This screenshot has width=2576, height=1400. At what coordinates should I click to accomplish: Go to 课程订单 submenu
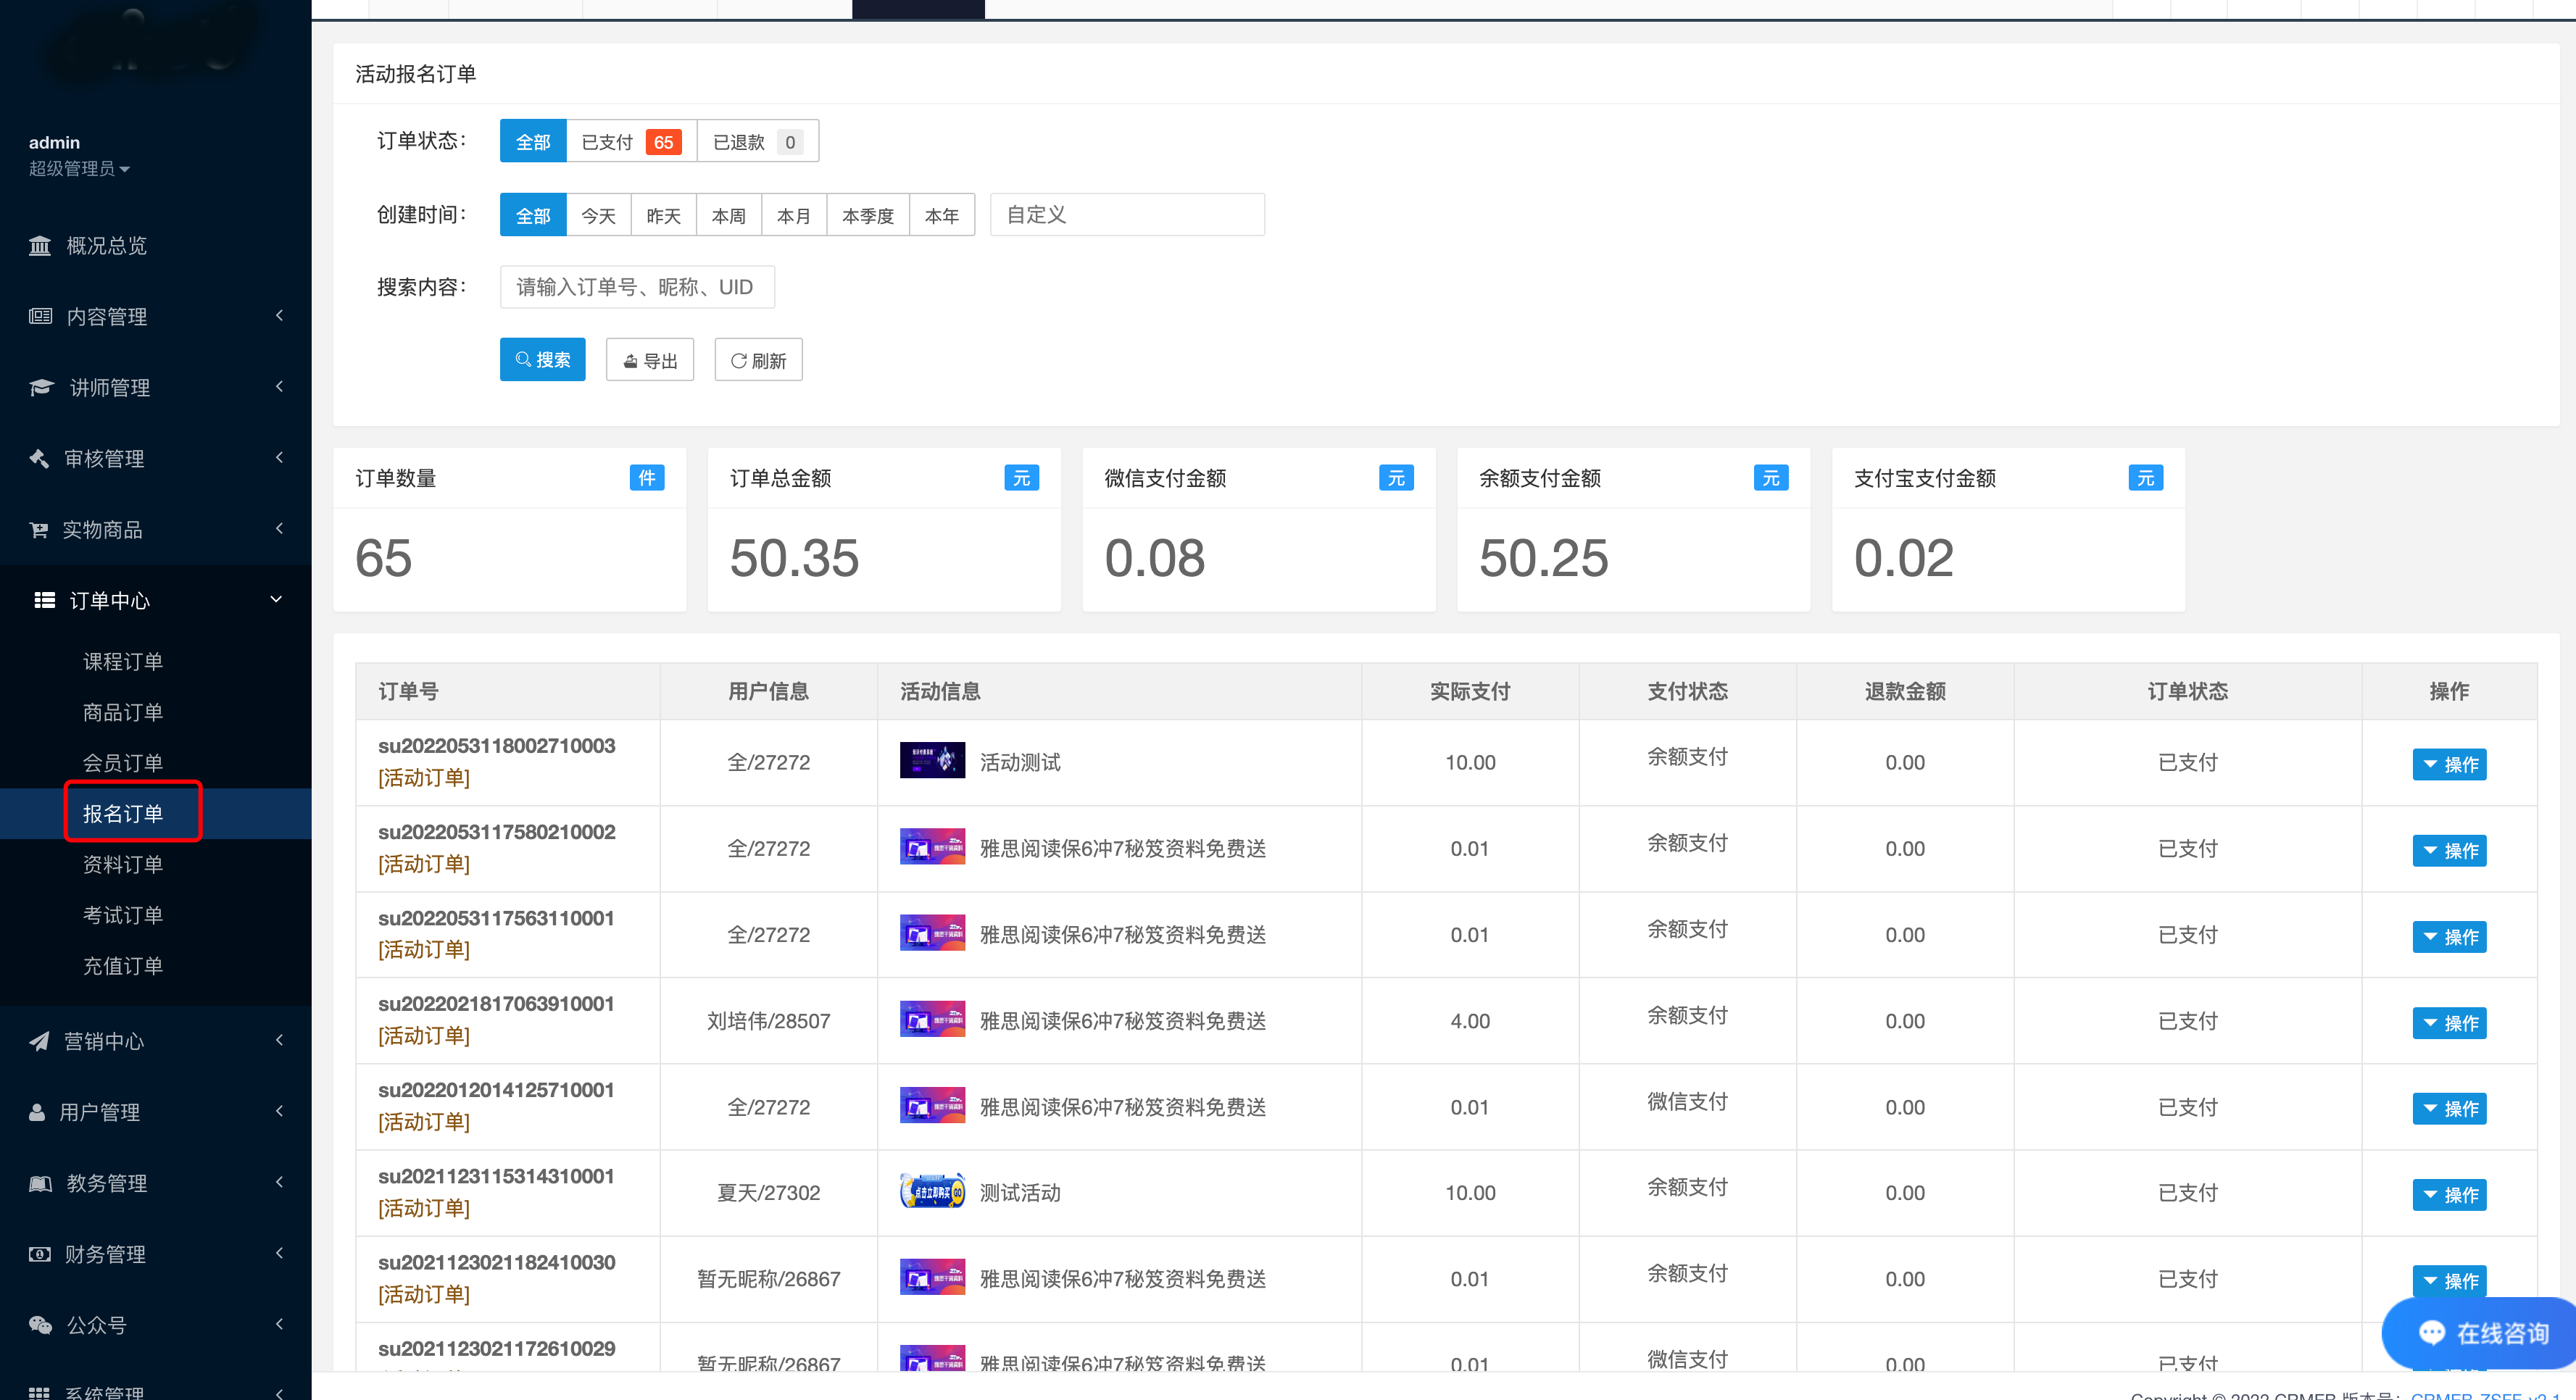coord(122,661)
